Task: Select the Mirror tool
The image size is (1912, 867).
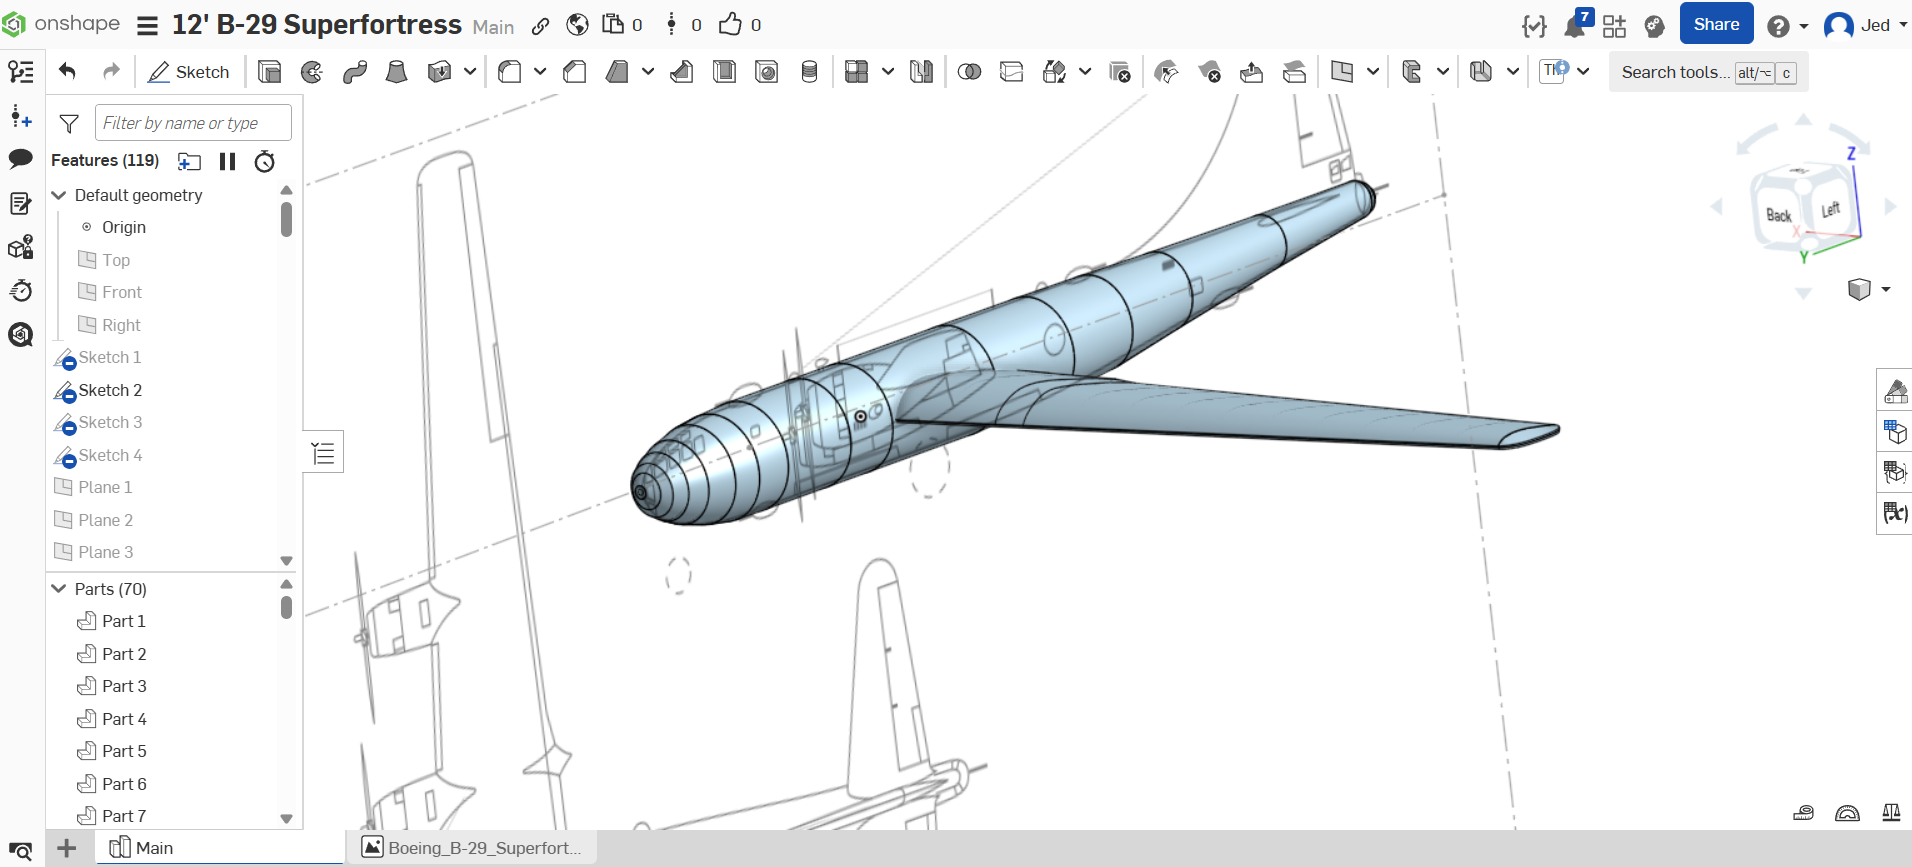Action: coord(922,71)
